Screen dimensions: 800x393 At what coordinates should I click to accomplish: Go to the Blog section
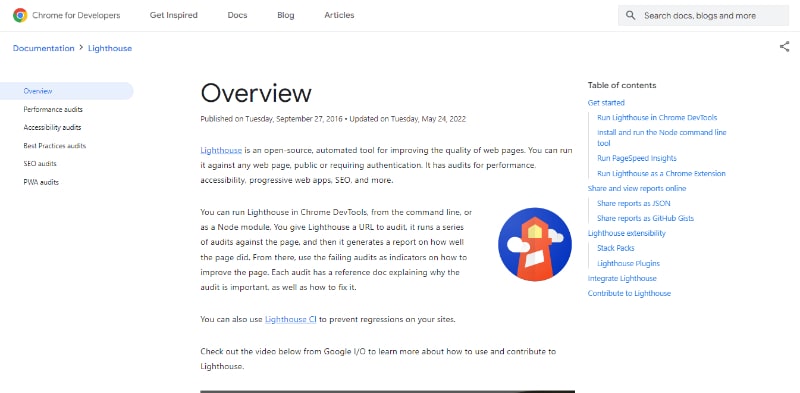(x=286, y=15)
